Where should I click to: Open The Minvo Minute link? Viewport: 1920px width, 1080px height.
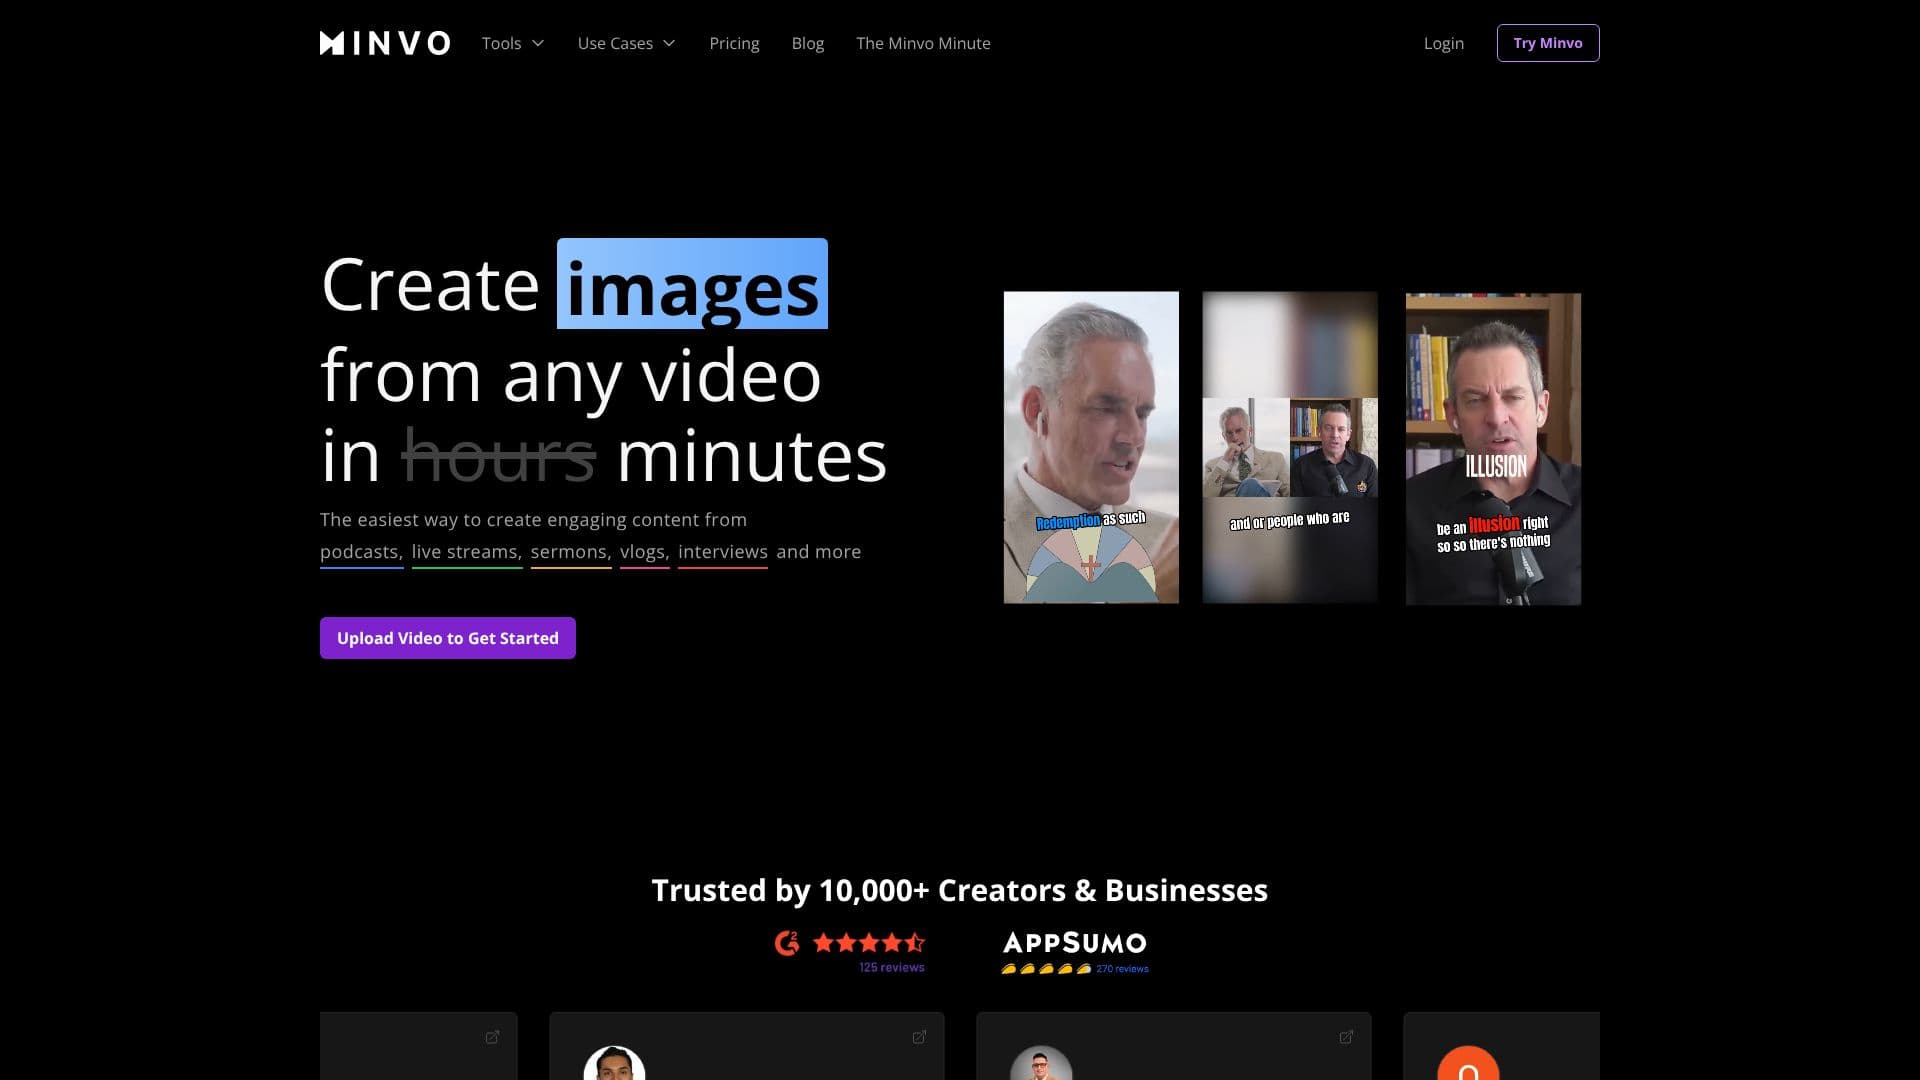[x=923, y=43]
